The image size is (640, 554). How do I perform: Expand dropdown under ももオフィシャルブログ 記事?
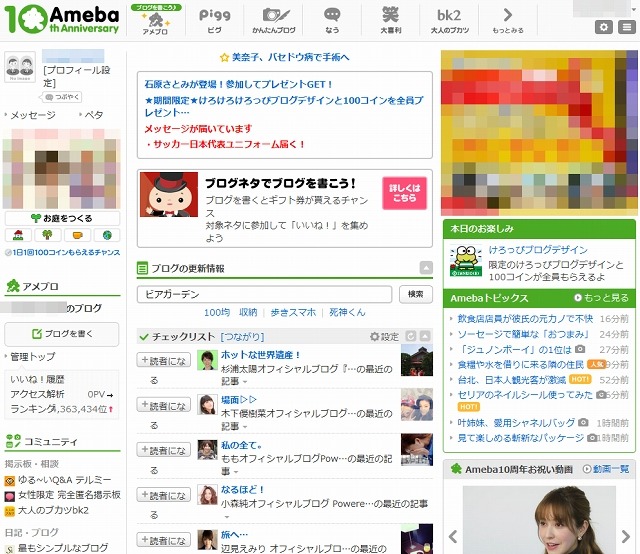pos(236,472)
